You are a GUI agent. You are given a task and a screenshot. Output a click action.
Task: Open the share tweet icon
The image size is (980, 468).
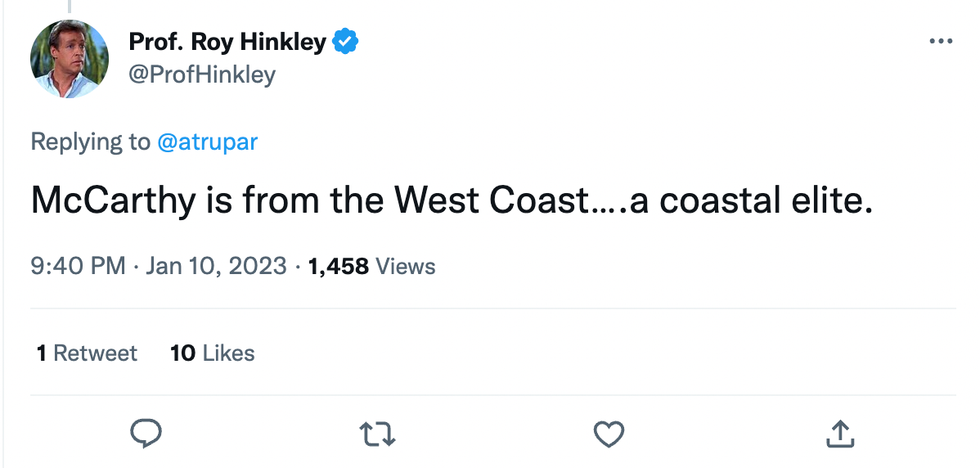pyautogui.click(x=840, y=433)
